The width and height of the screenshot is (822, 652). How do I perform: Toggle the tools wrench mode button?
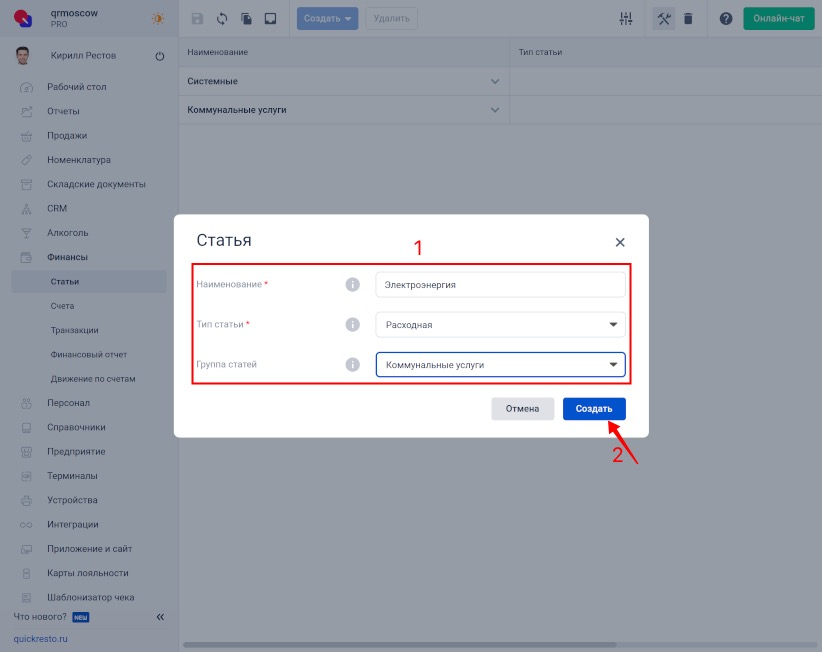pos(663,18)
